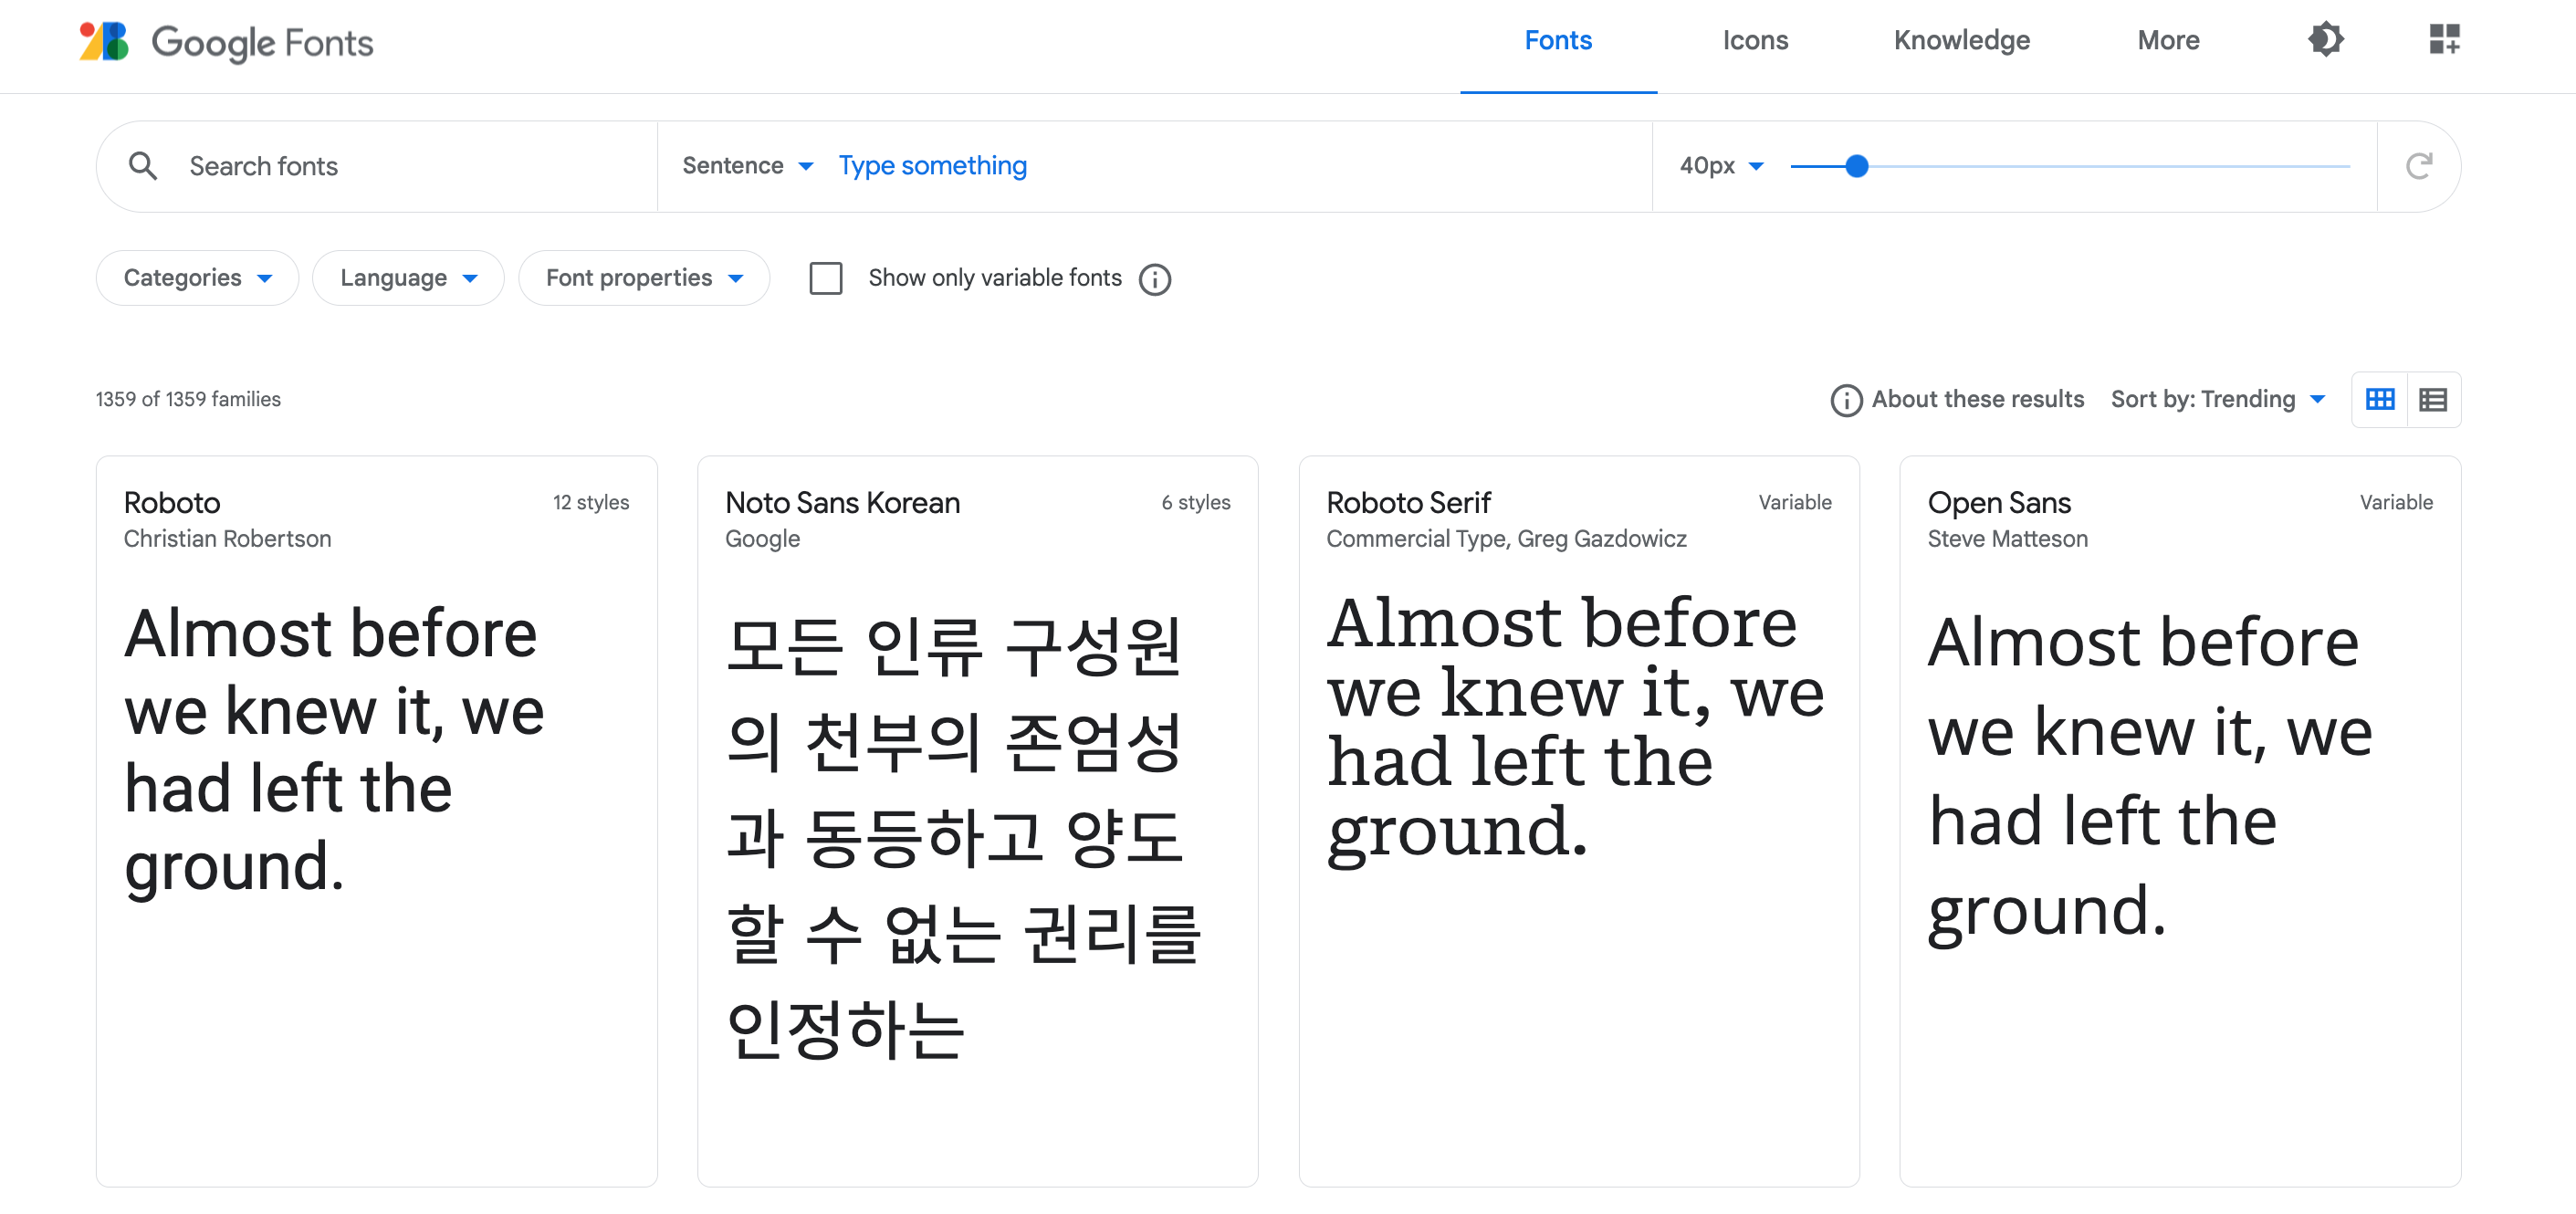The width and height of the screenshot is (2576, 1214).
Task: Click the font size slider handle
Action: [1856, 166]
